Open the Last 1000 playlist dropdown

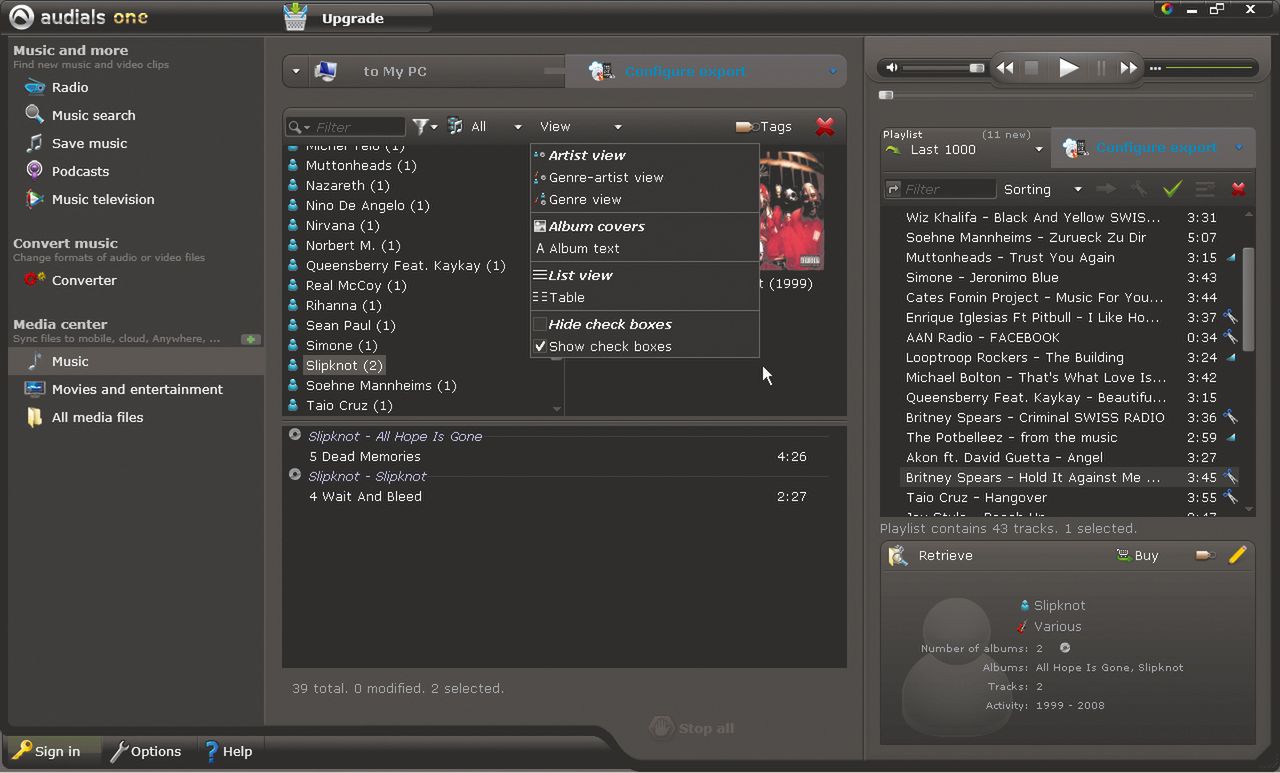click(x=963, y=149)
